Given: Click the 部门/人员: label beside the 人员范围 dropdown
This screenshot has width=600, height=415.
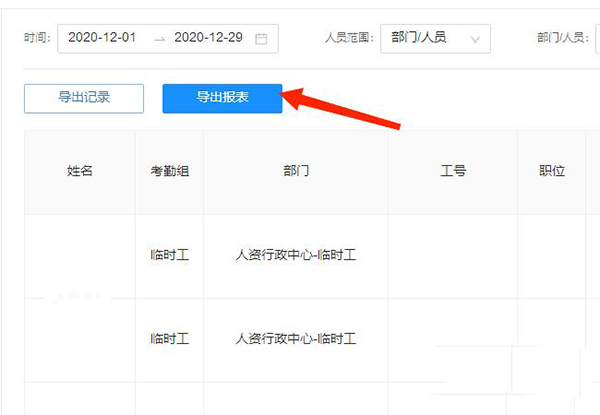Looking at the screenshot, I should pyautogui.click(x=563, y=38).
